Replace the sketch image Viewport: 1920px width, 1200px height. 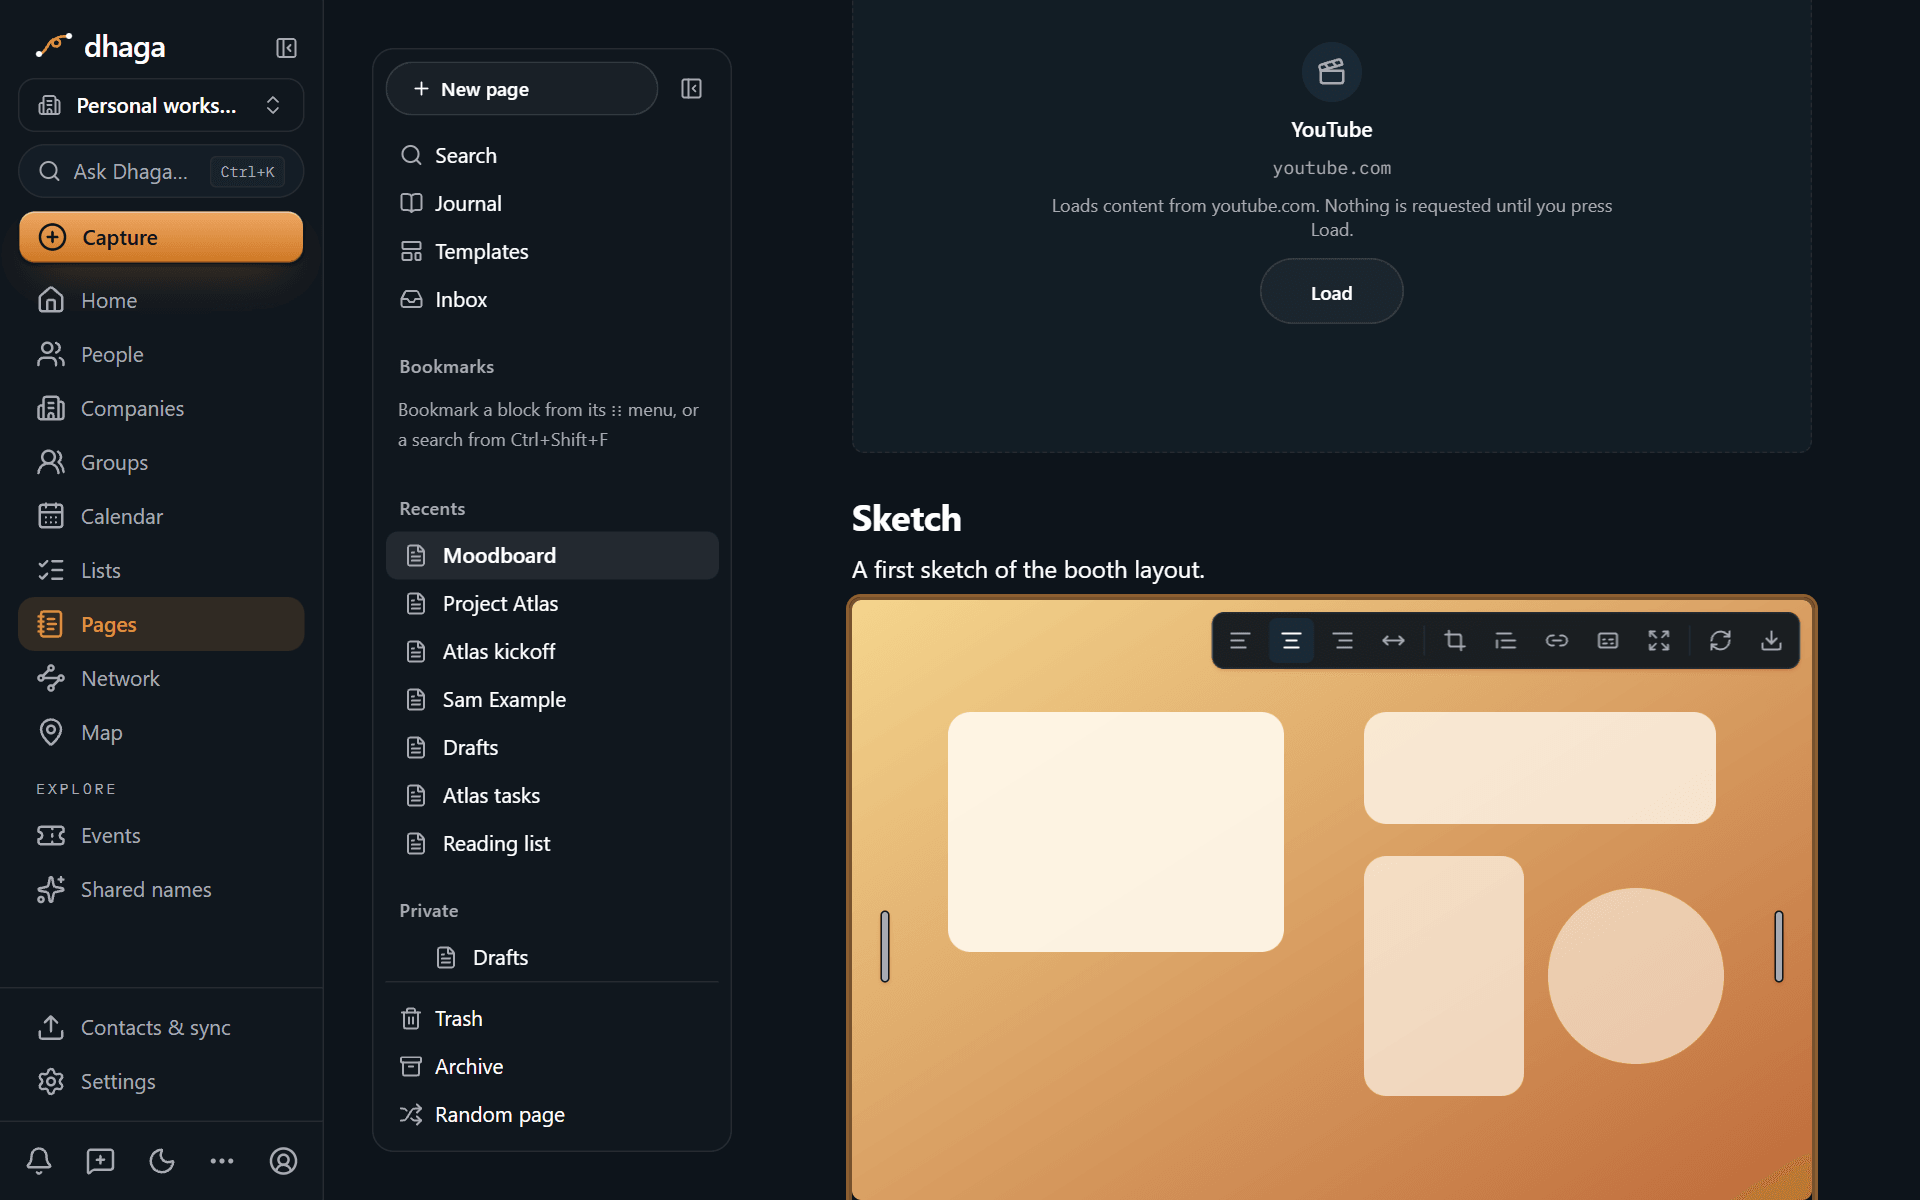(x=1720, y=641)
